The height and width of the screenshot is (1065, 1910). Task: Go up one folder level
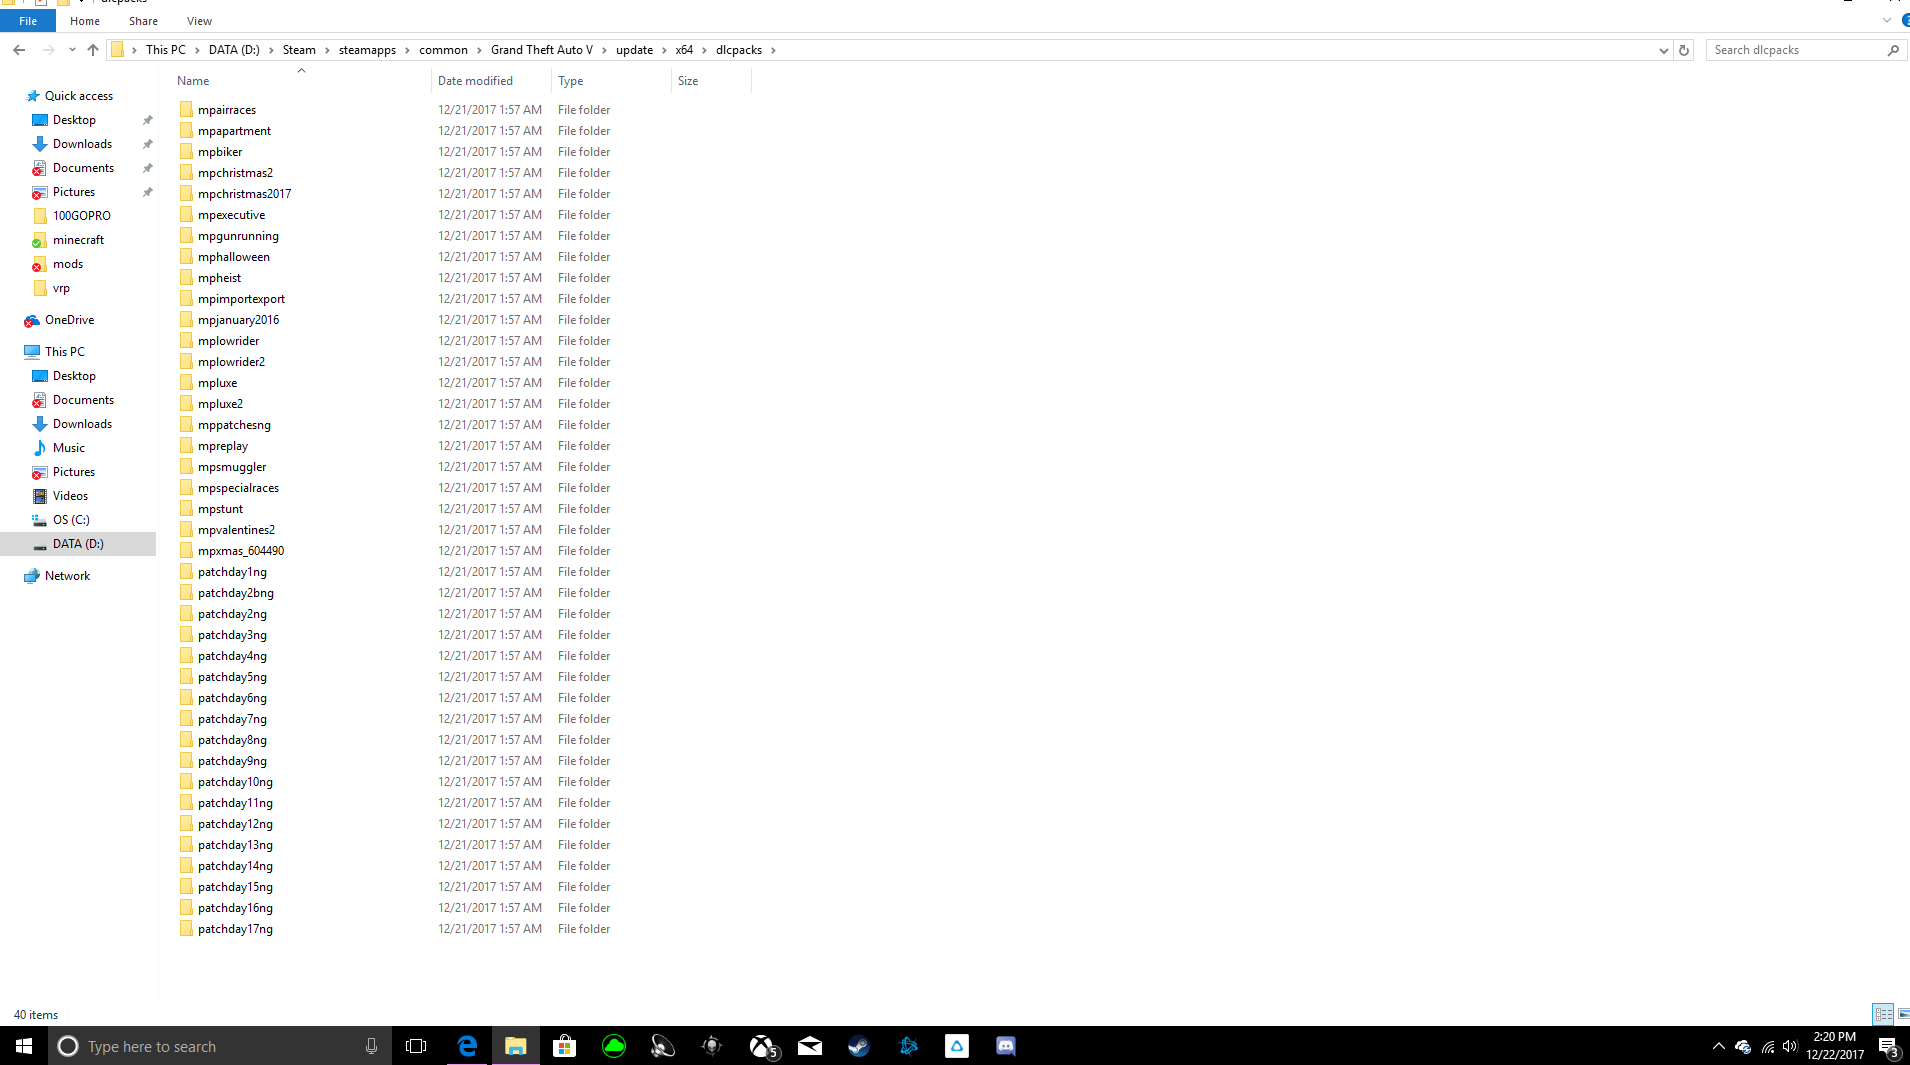coord(93,50)
